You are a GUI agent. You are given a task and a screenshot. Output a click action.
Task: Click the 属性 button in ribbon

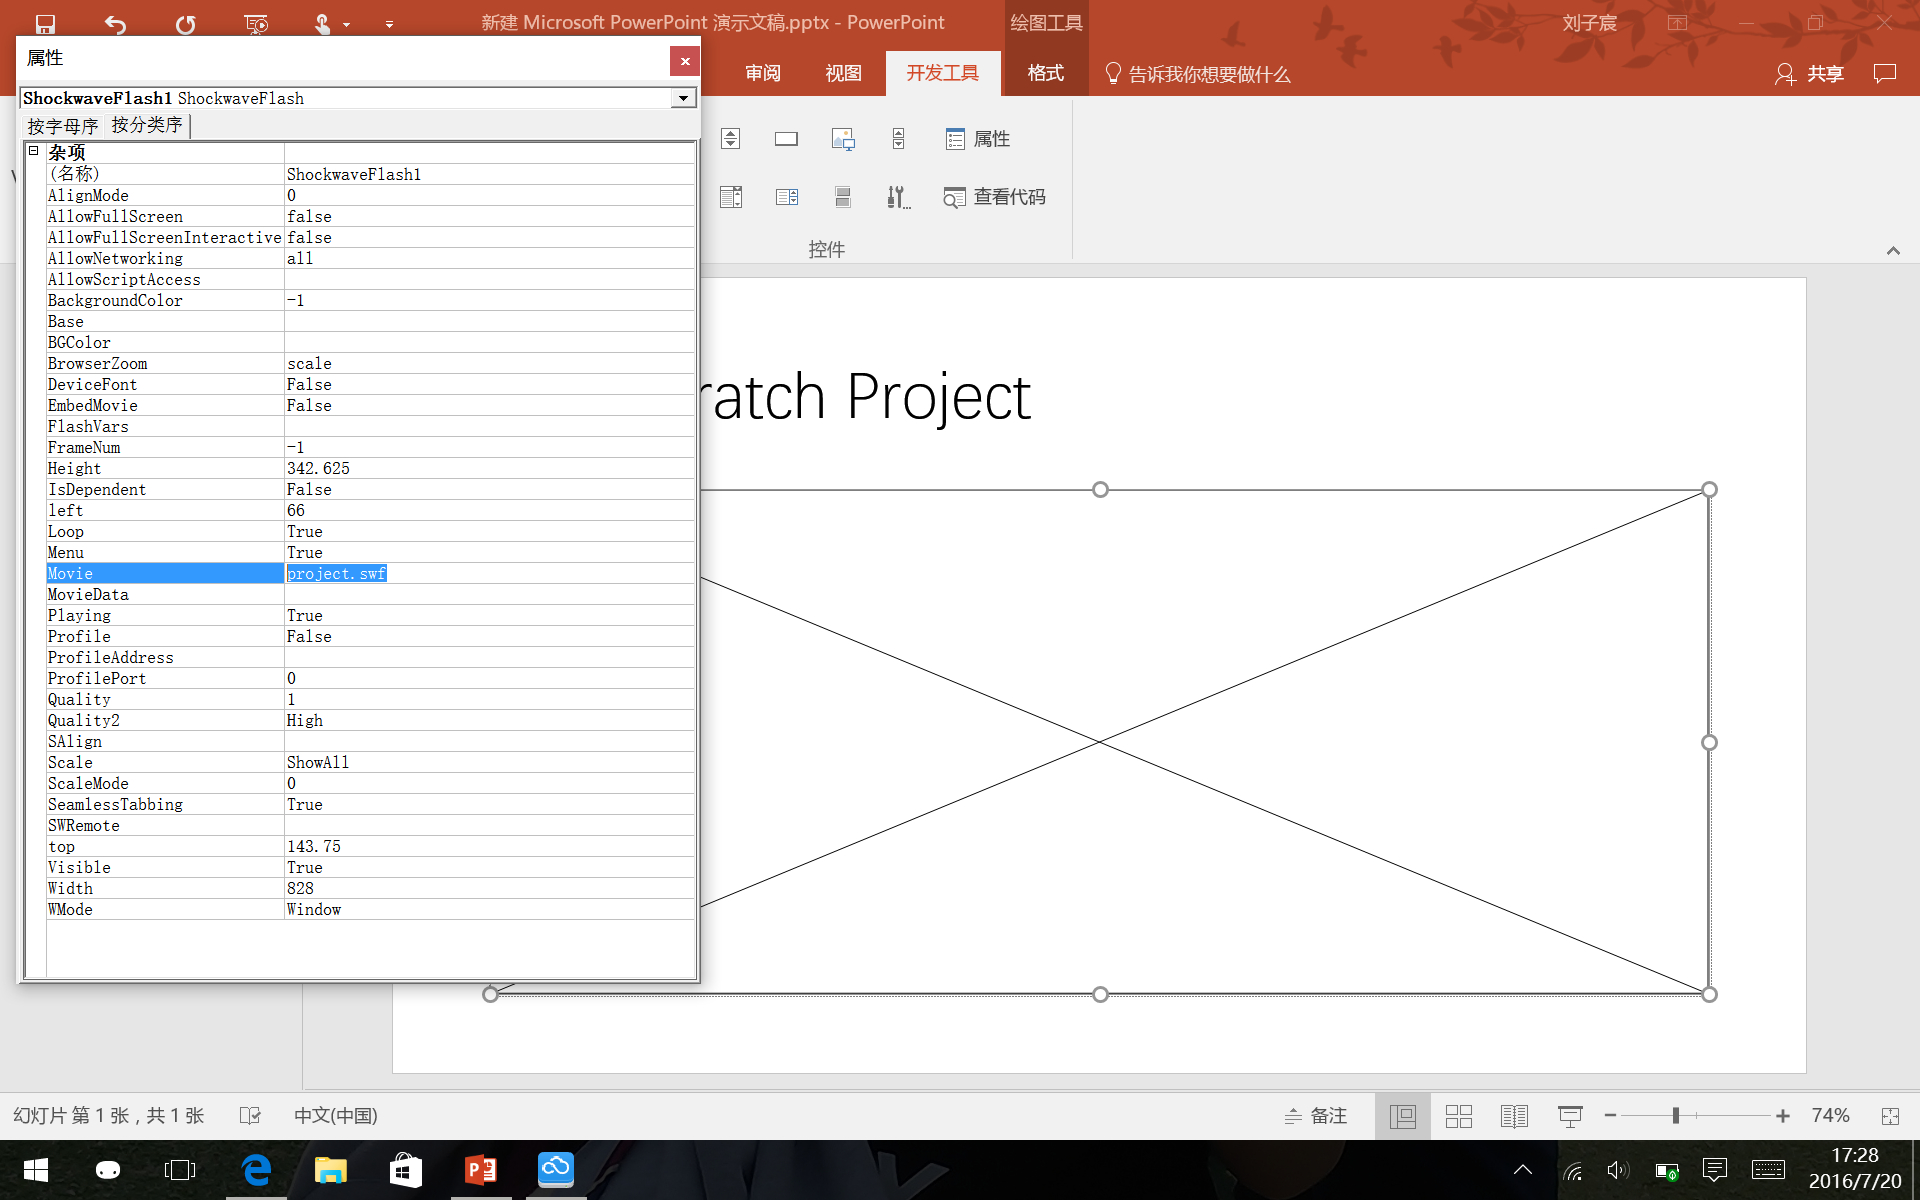point(977,139)
